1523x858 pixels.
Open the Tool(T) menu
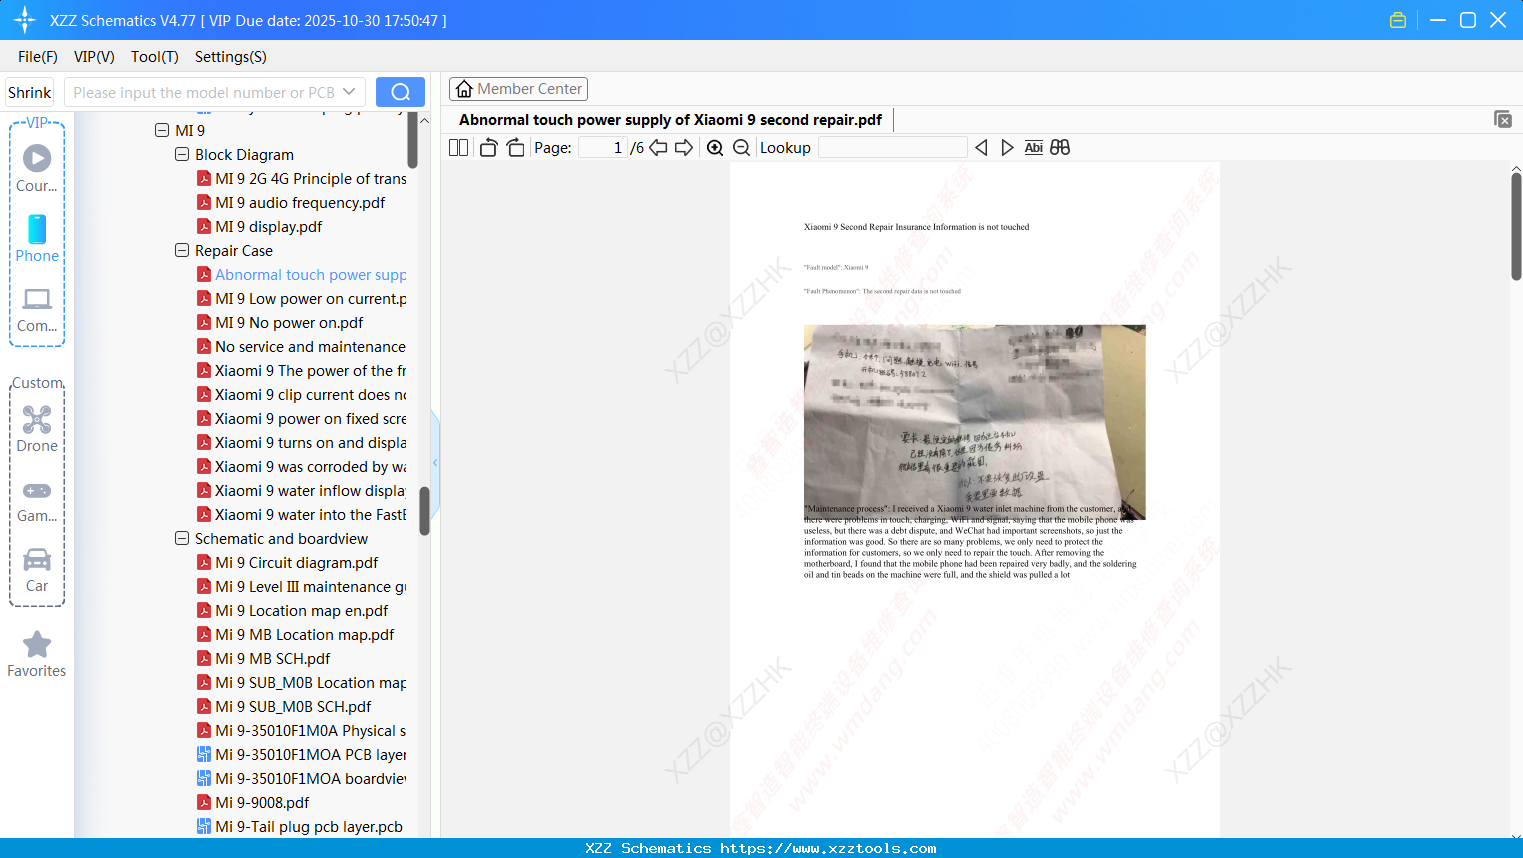[x=155, y=57]
